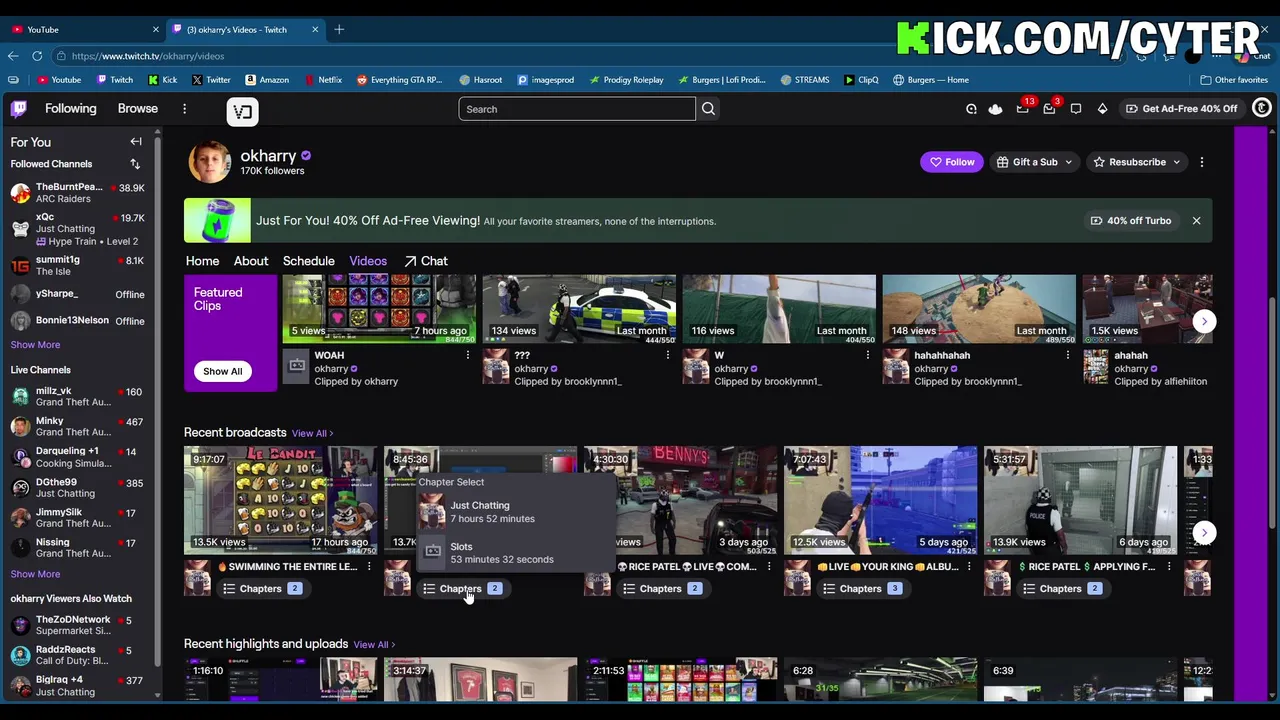Click okharry's profile avatar
Screen dimensions: 1280x720
(x=210, y=162)
